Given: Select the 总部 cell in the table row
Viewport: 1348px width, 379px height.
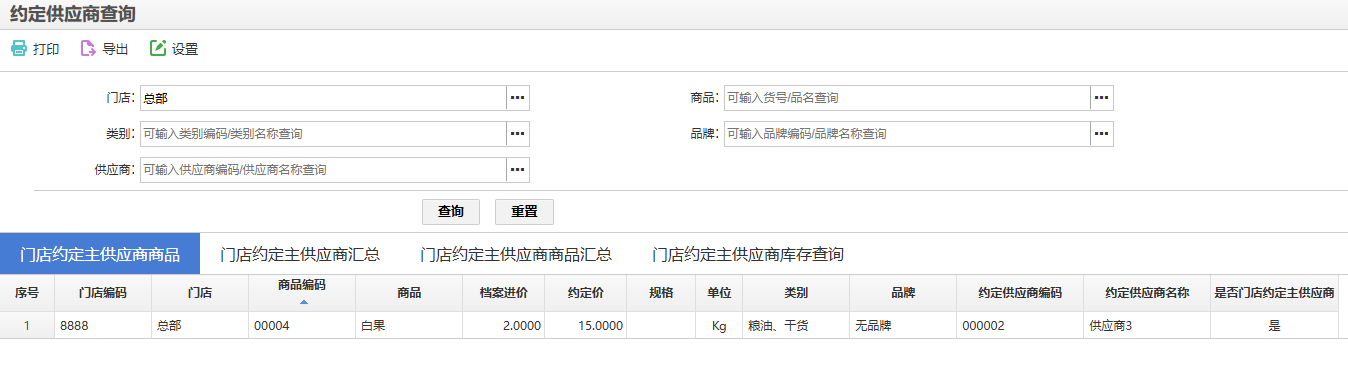Looking at the screenshot, I should (200, 325).
